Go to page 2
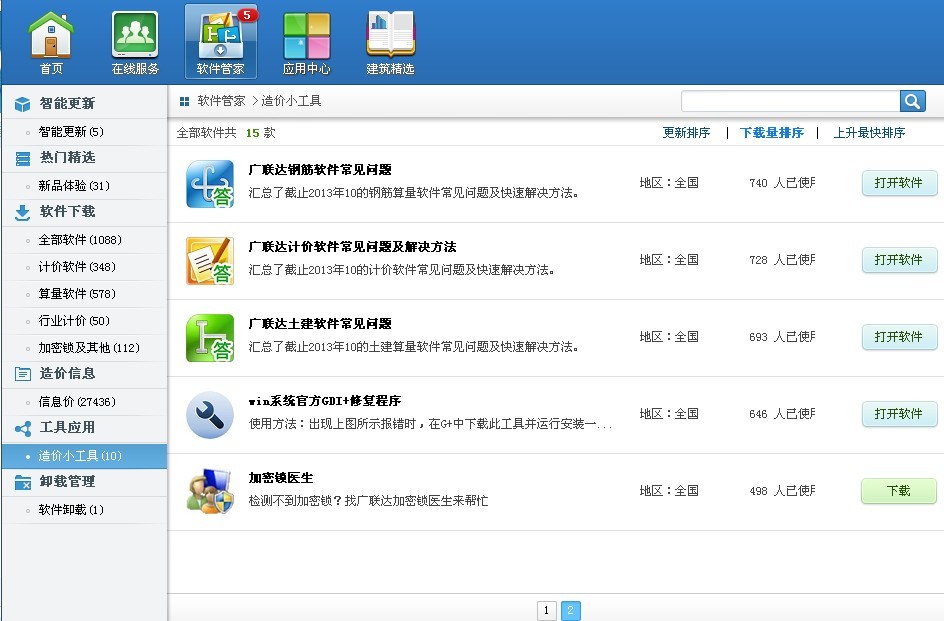Viewport: 944px width, 621px height. point(571,611)
